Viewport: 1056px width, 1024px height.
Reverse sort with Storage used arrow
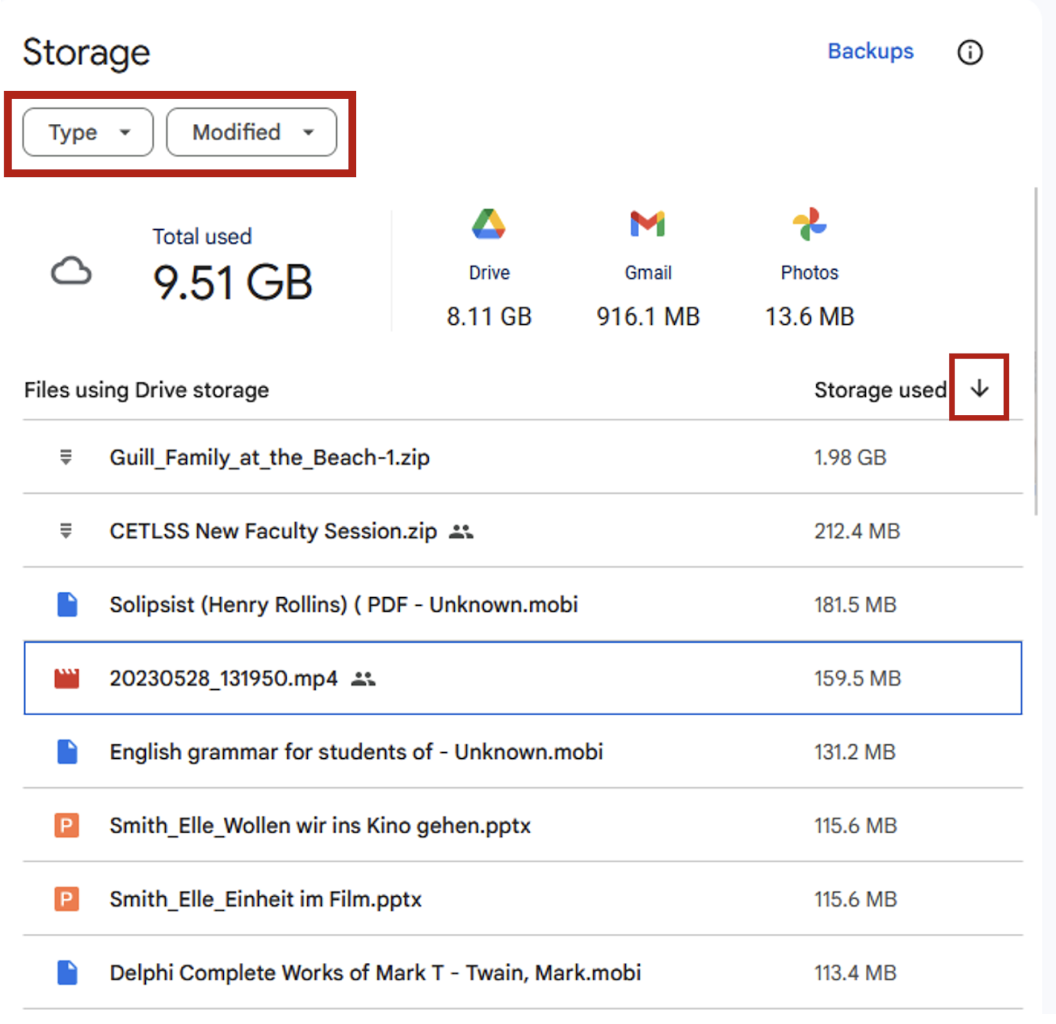click(x=979, y=388)
